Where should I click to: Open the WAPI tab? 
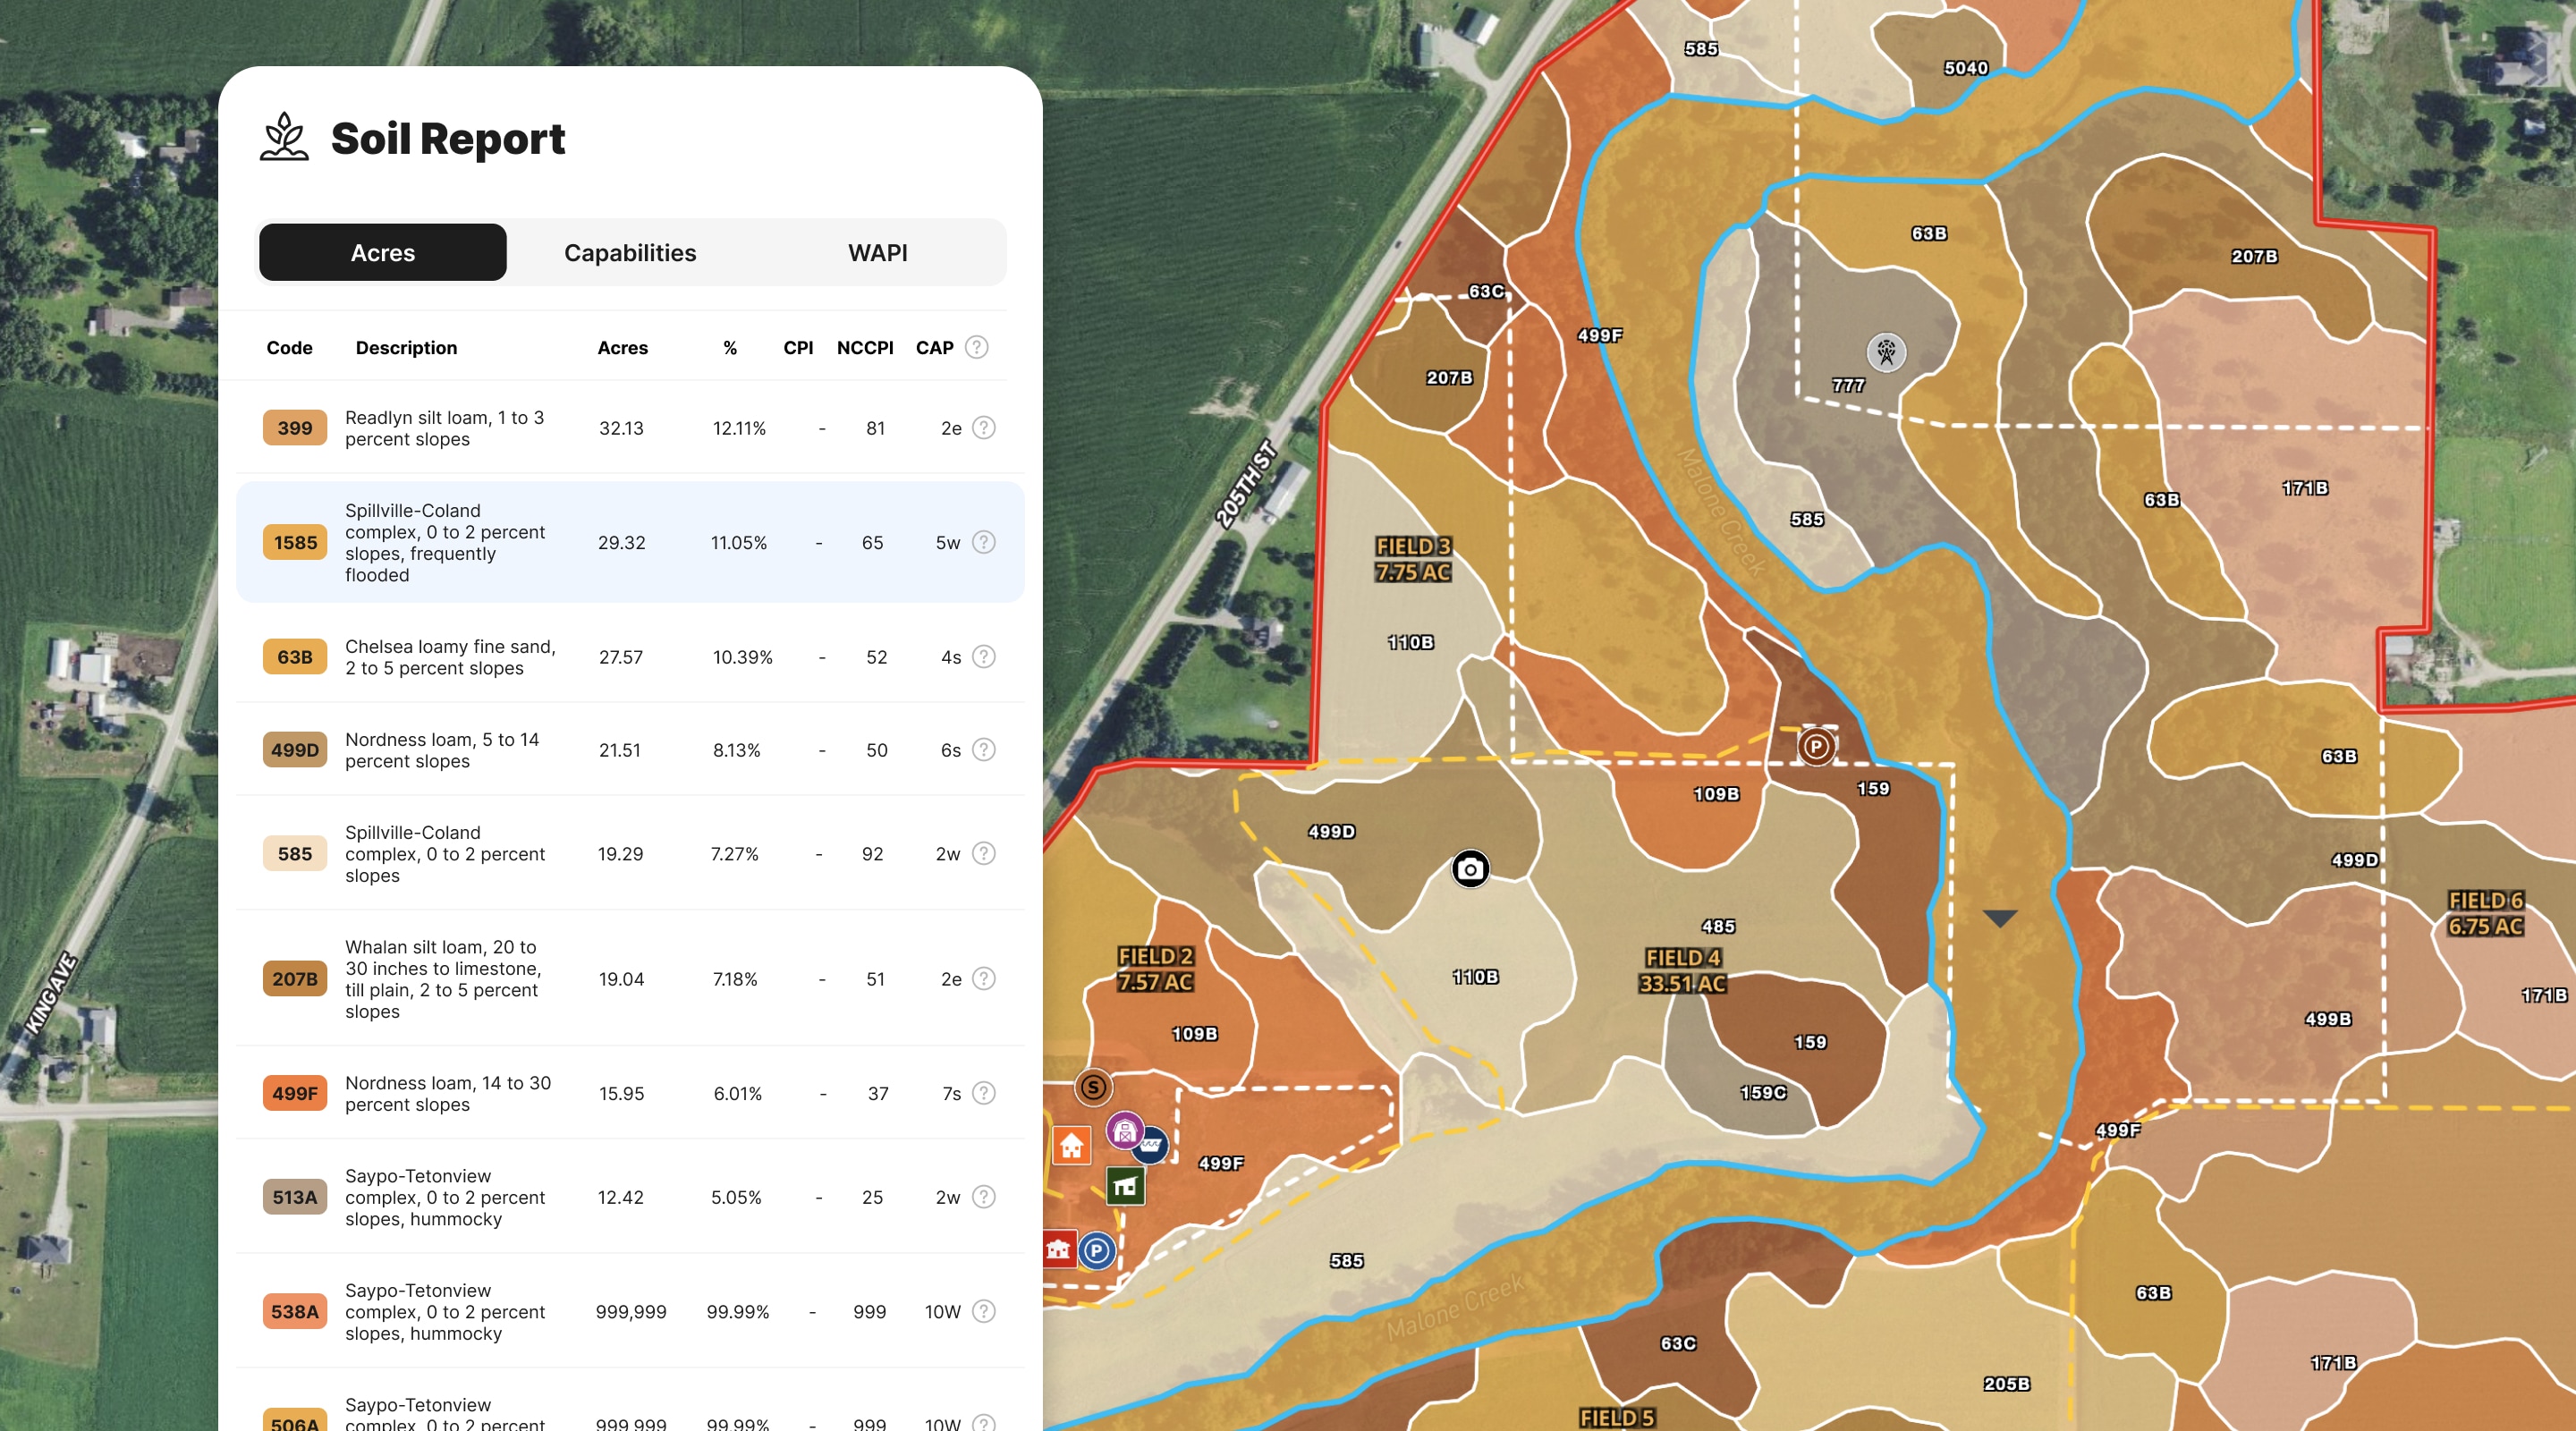pos(877,252)
